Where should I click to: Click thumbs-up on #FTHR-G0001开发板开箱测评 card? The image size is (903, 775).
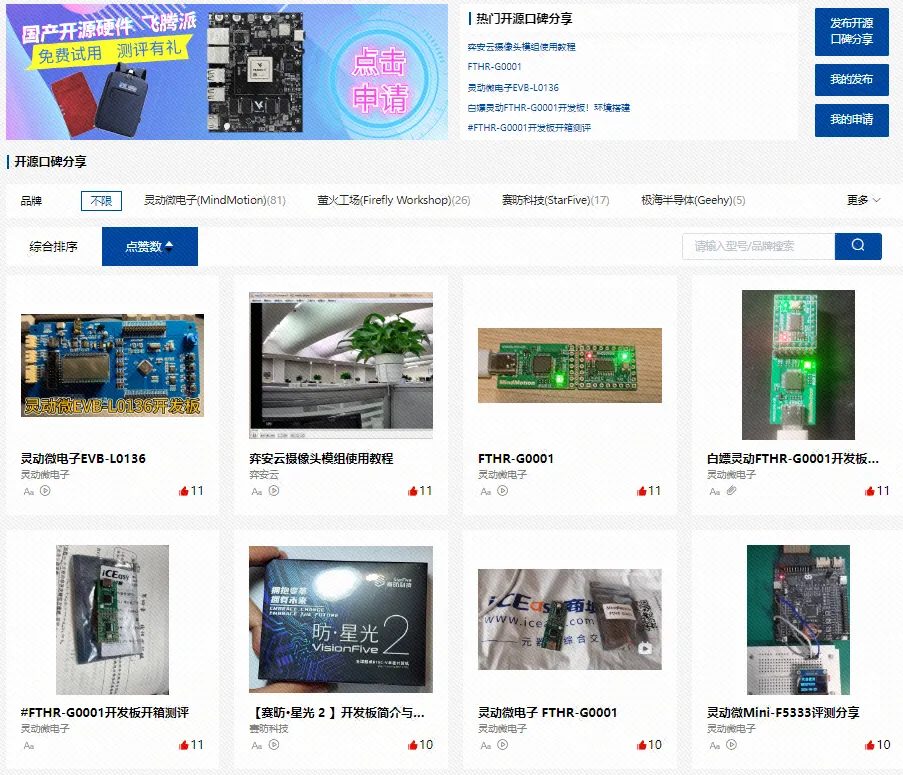pyautogui.click(x=184, y=745)
